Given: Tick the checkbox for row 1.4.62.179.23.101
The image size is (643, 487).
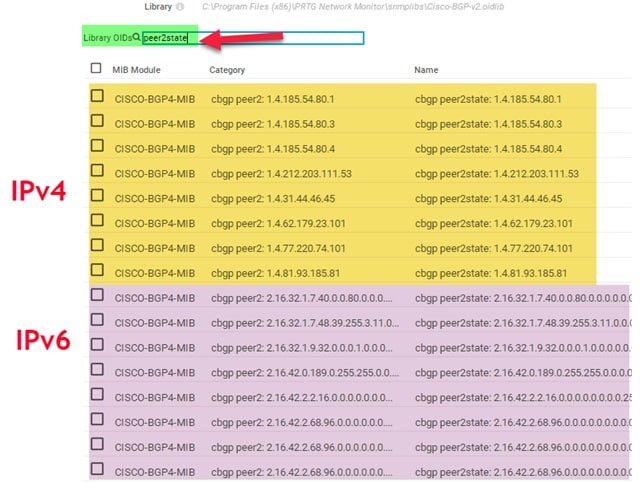Looking at the screenshot, I should [x=97, y=220].
